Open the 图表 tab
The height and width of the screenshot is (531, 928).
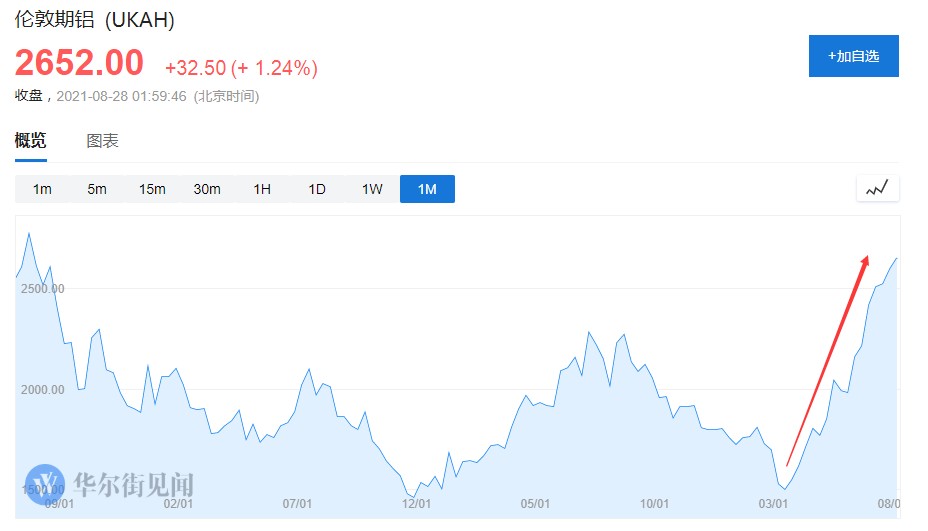click(102, 141)
